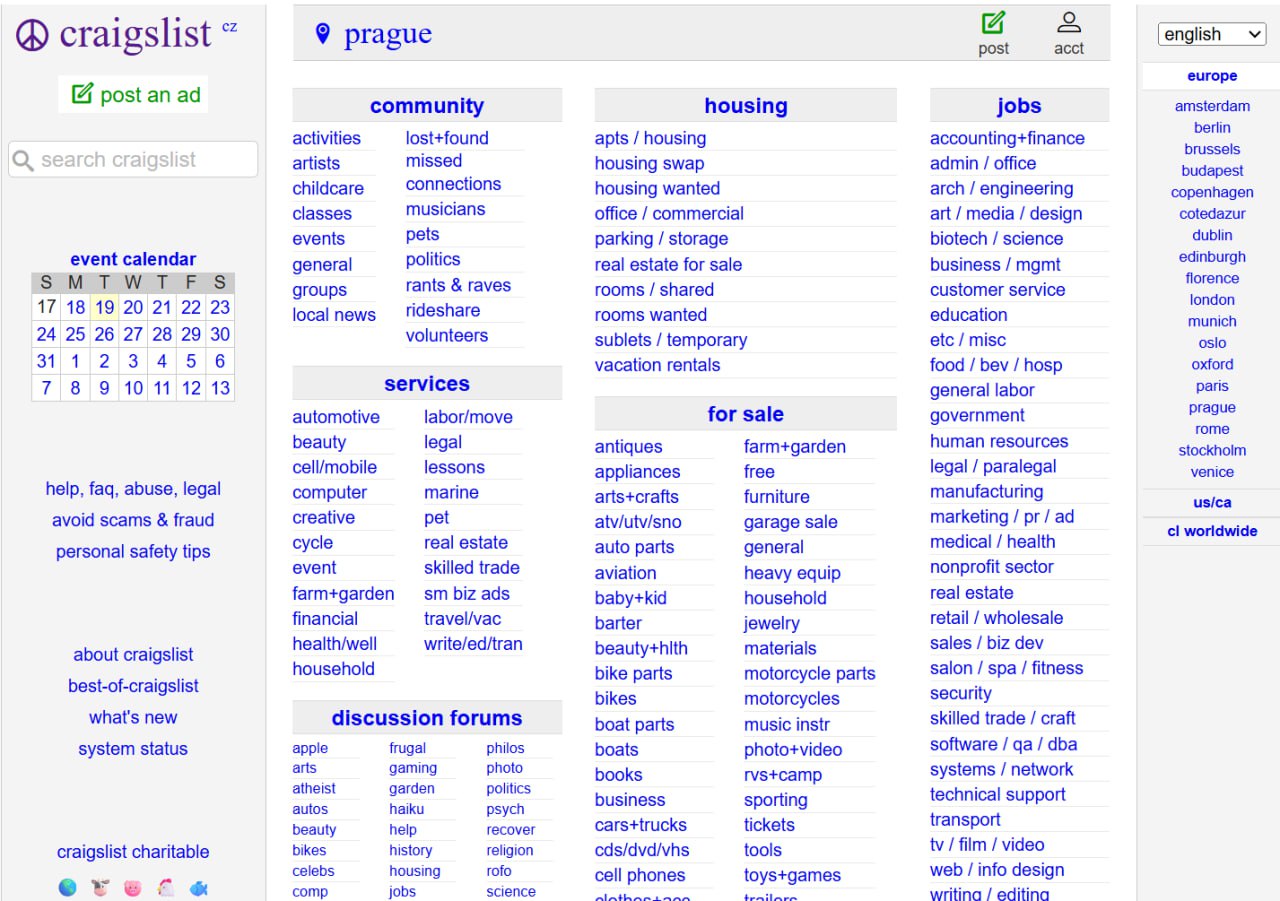Viewport: 1280px width, 901px height.
Task: Expand the cl worldwide section
Action: click(x=1212, y=531)
